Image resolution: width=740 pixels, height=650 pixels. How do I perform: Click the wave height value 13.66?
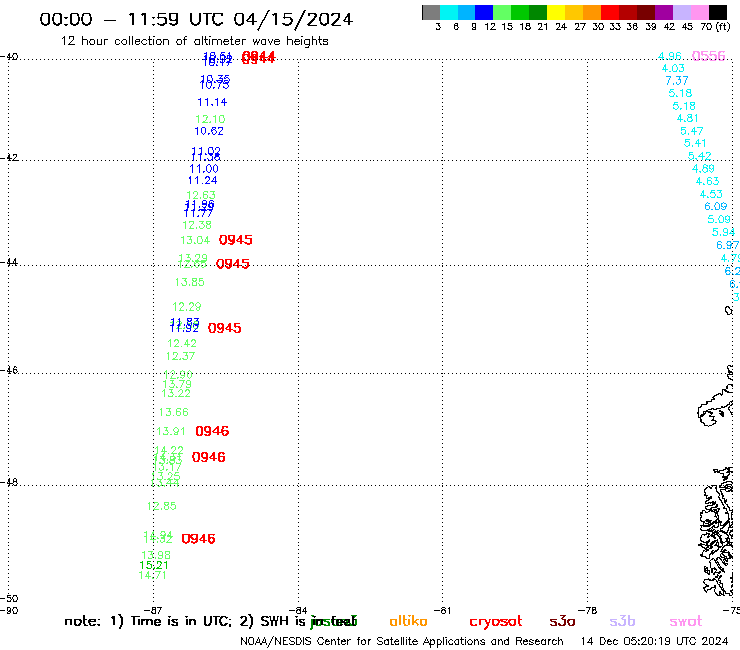point(174,412)
